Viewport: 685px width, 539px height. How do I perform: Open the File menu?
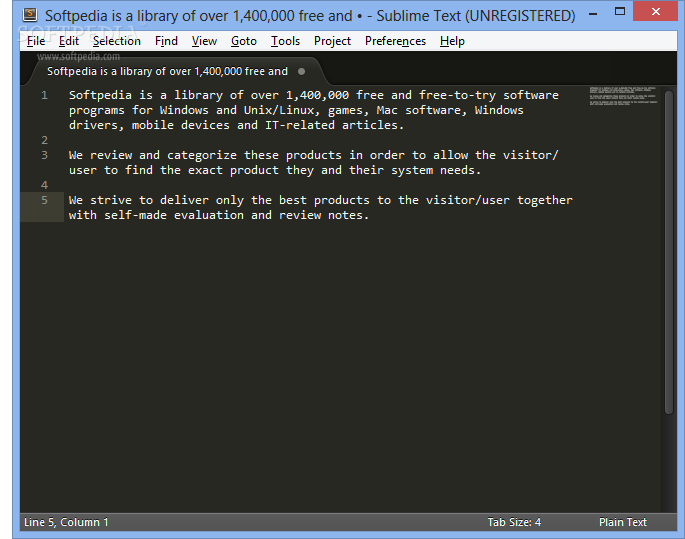coord(36,41)
